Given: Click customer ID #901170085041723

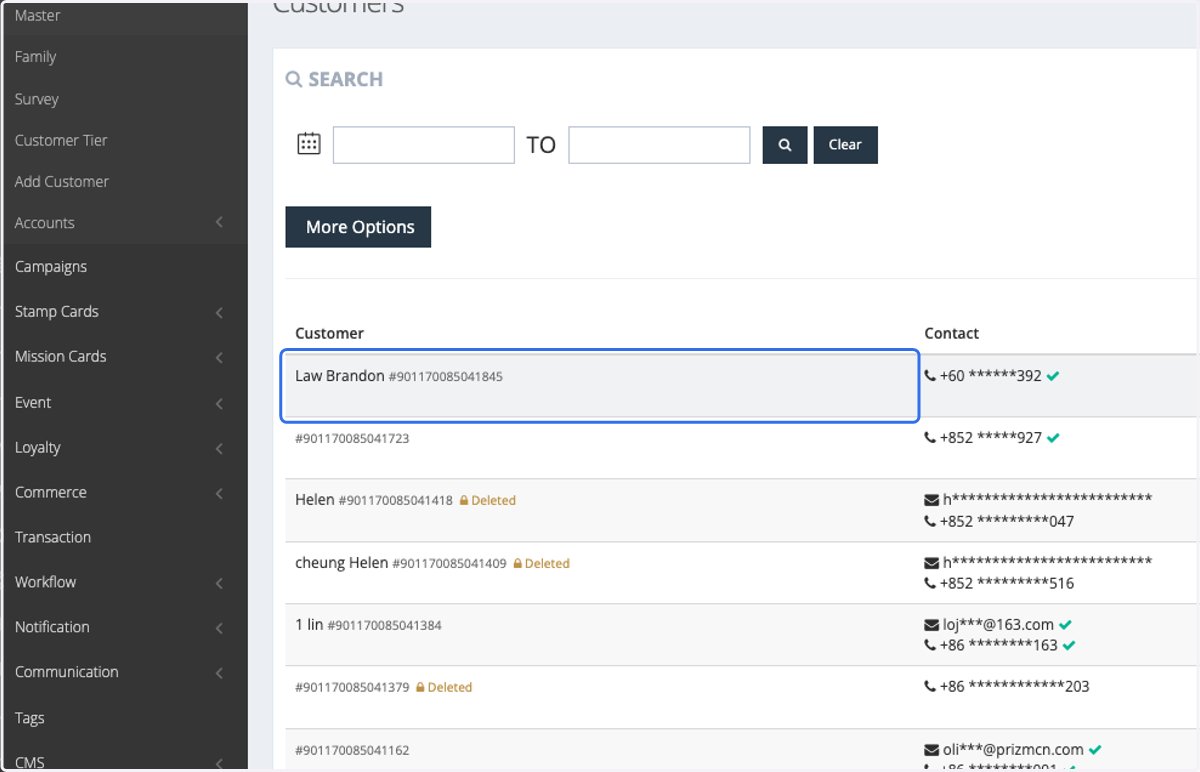Looking at the screenshot, I should [352, 439].
